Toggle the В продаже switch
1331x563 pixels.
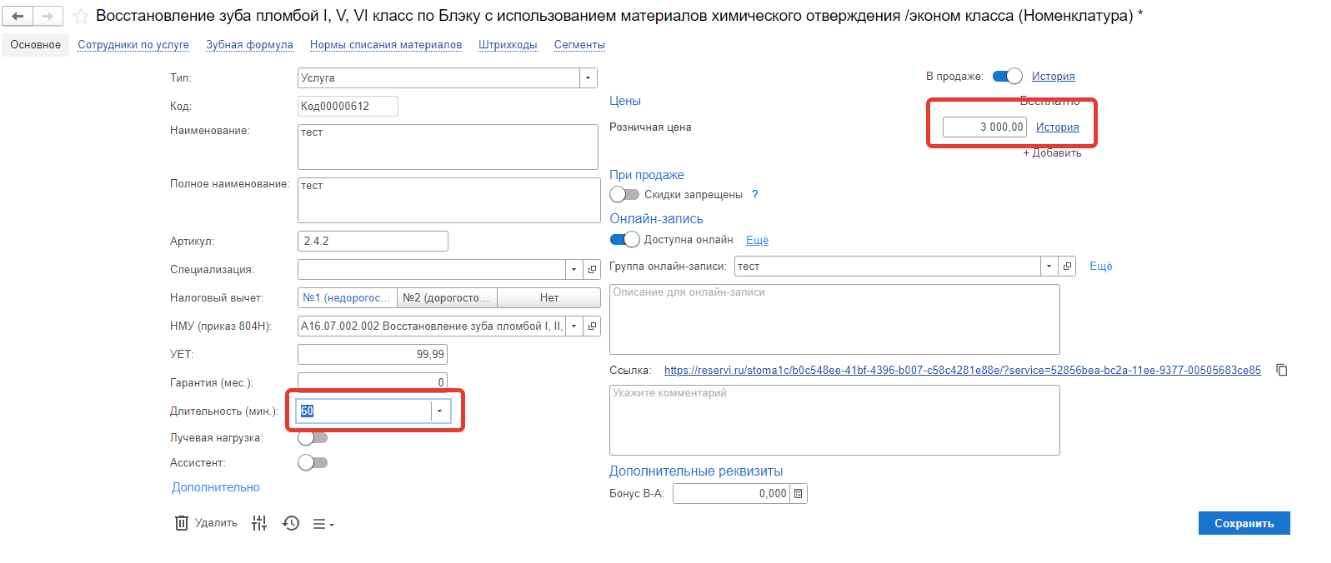point(1008,76)
